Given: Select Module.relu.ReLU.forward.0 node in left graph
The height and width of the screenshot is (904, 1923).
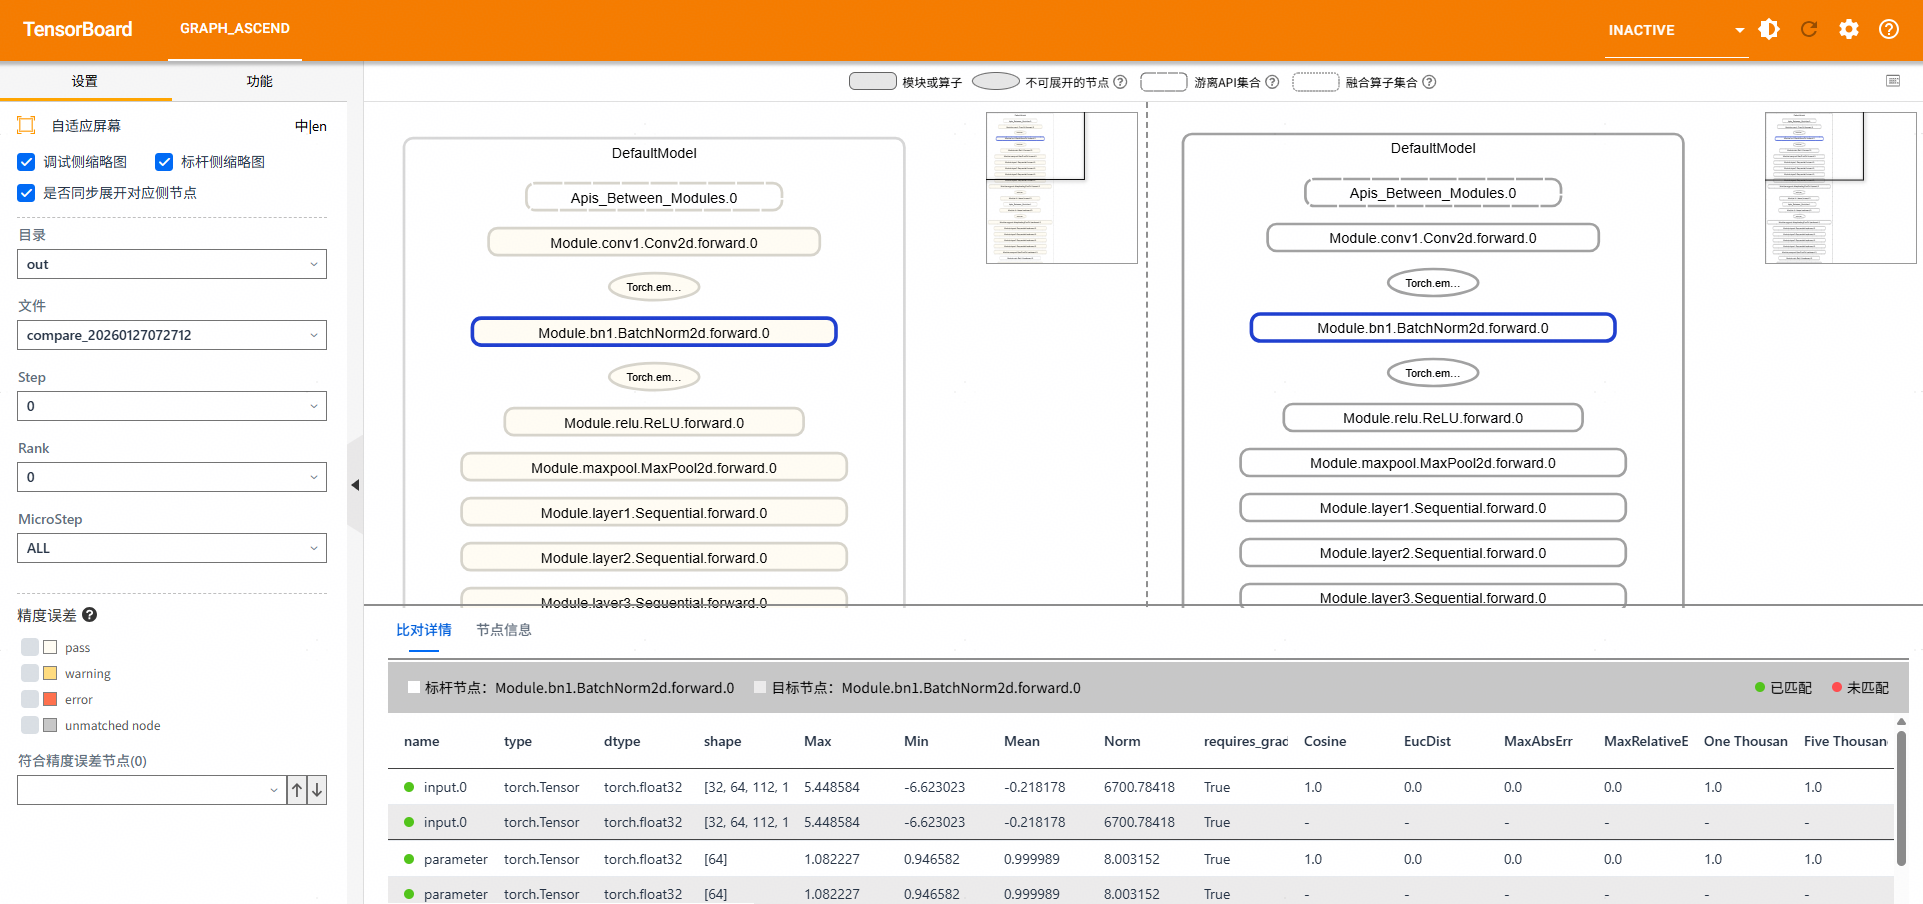Looking at the screenshot, I should [654, 423].
